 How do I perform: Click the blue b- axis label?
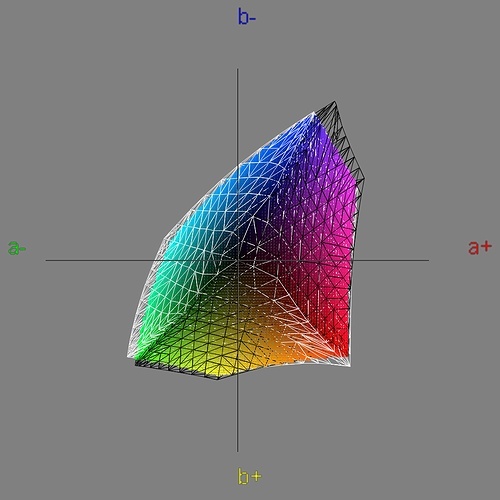[x=247, y=17]
